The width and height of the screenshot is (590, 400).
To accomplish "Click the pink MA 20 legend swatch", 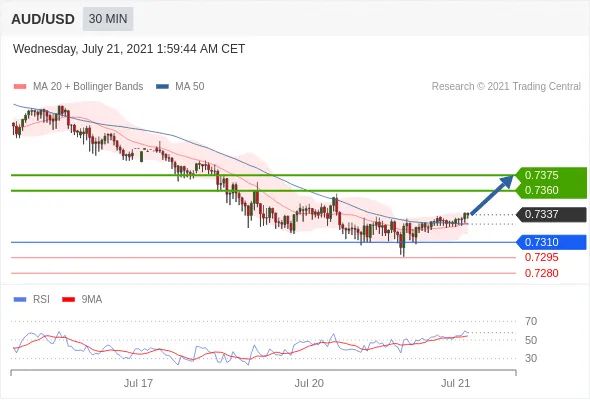I will [20, 87].
